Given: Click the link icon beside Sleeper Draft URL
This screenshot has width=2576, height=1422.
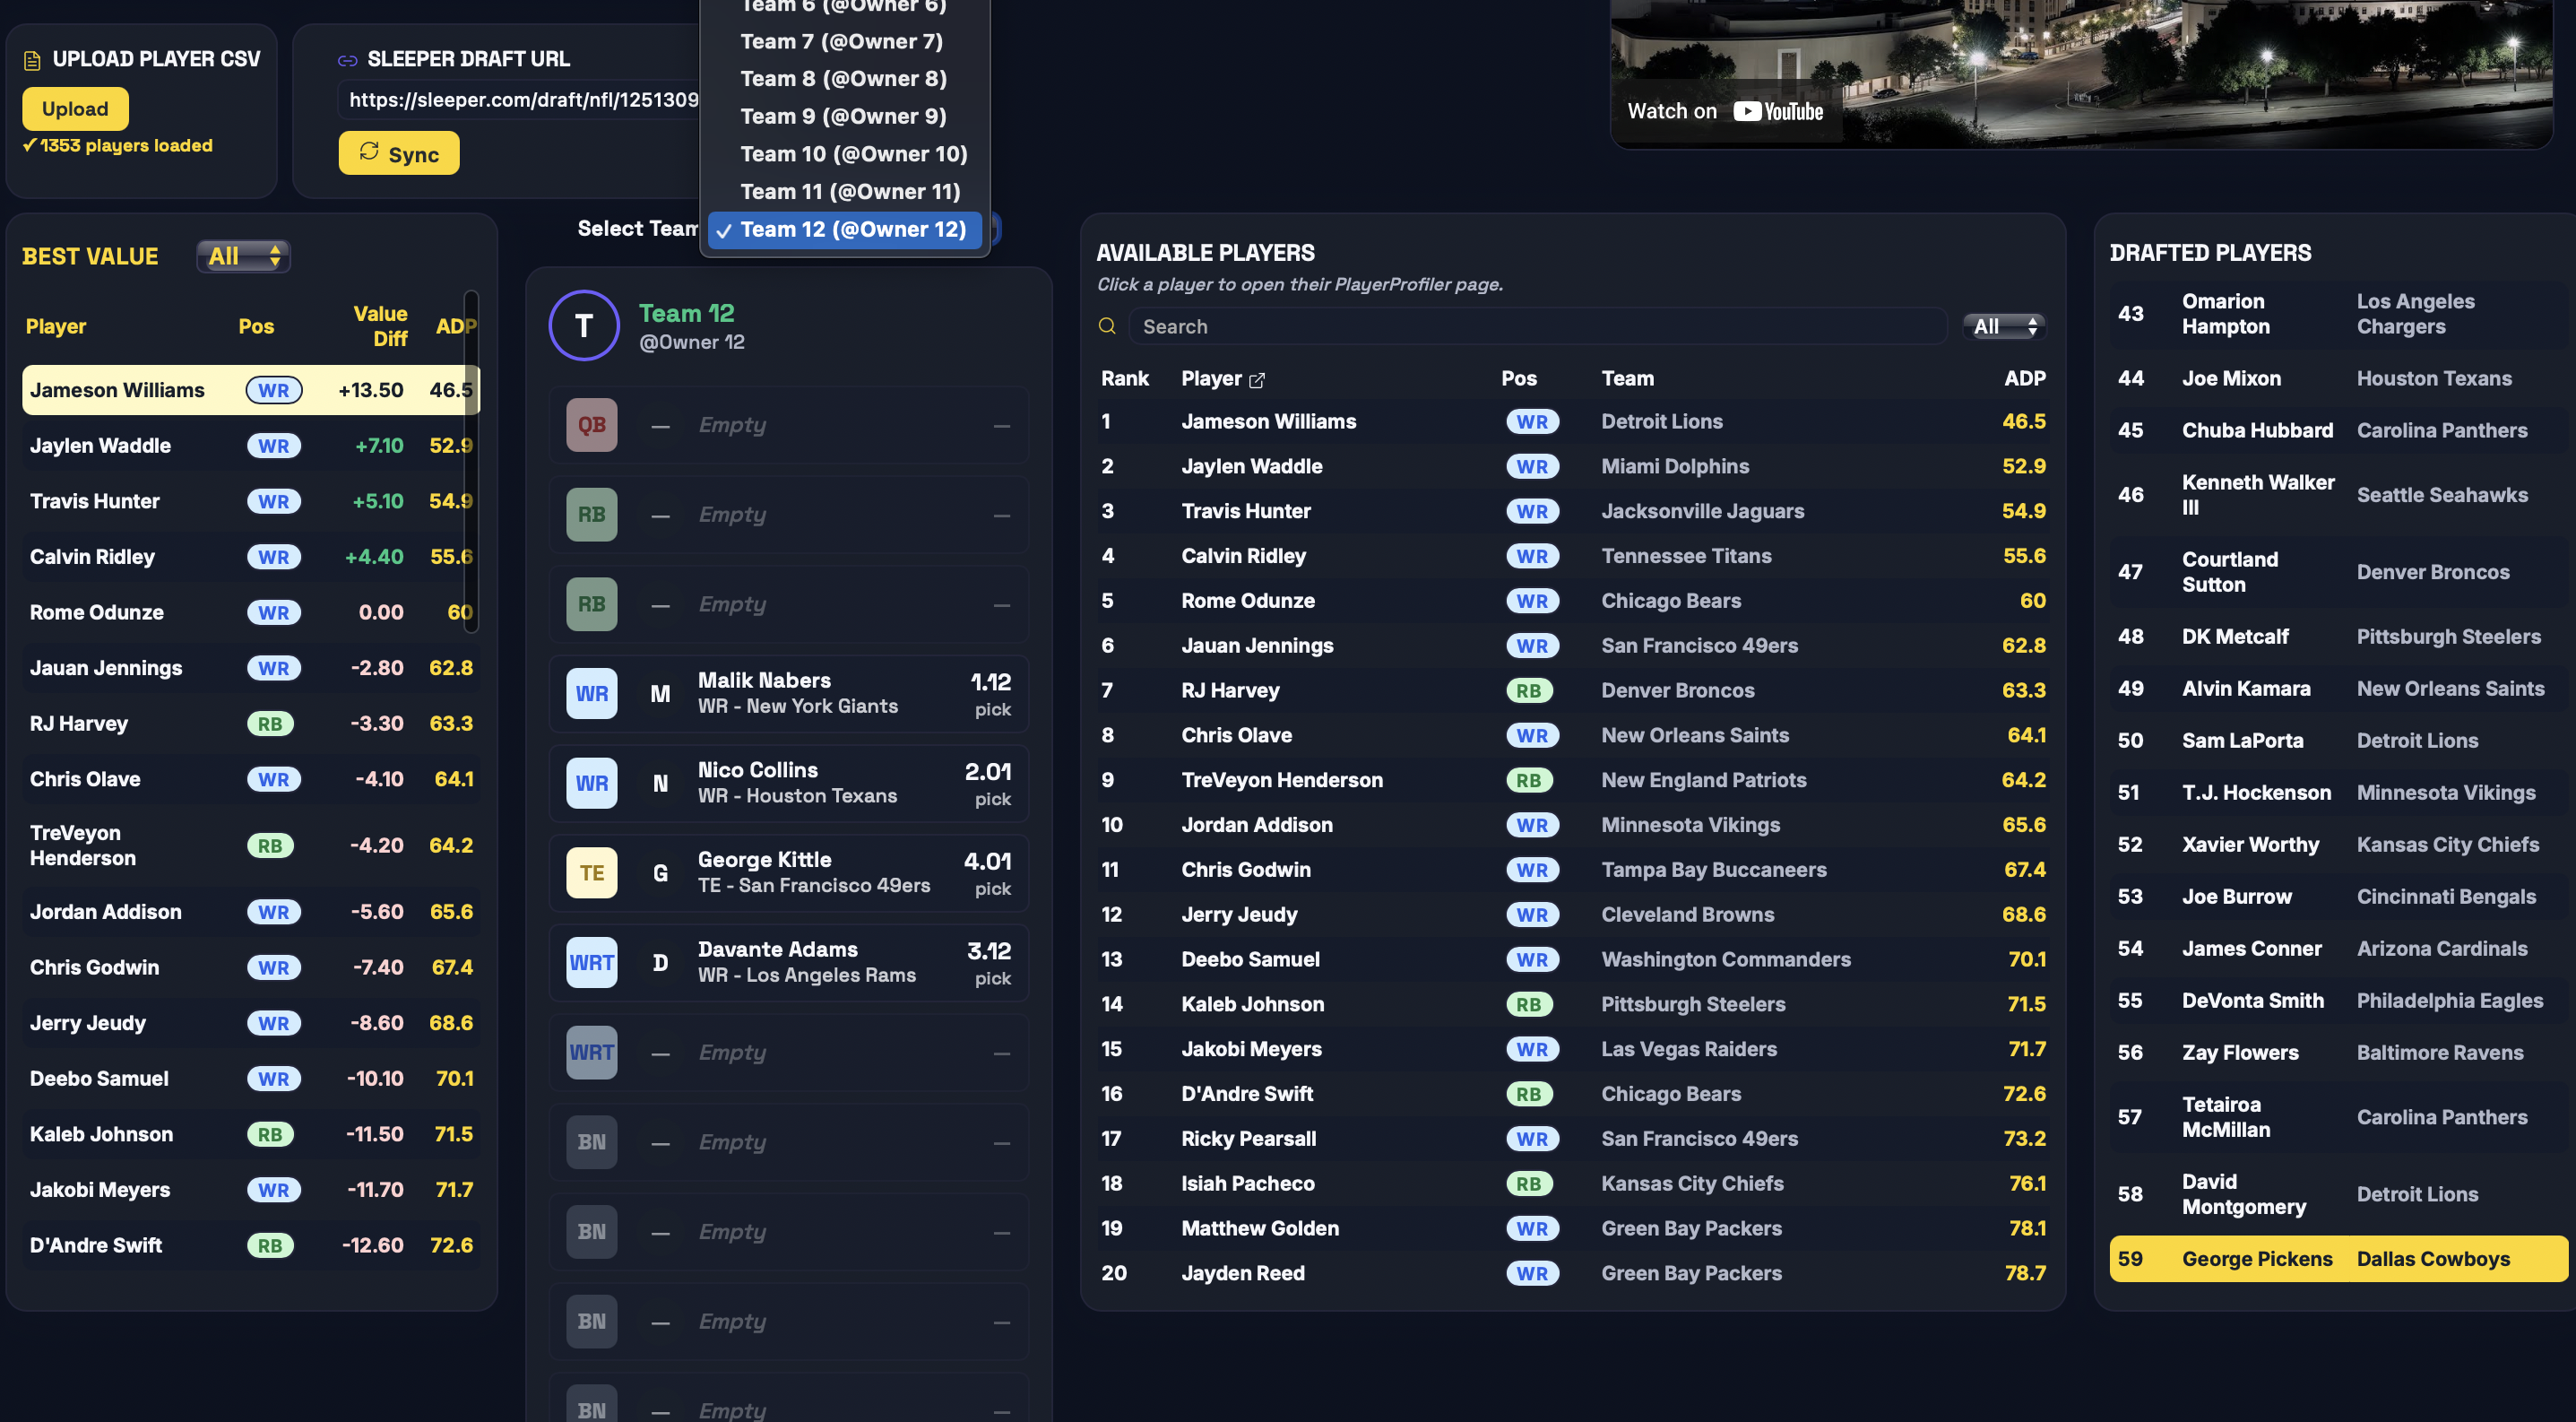Looking at the screenshot, I should pyautogui.click(x=347, y=60).
